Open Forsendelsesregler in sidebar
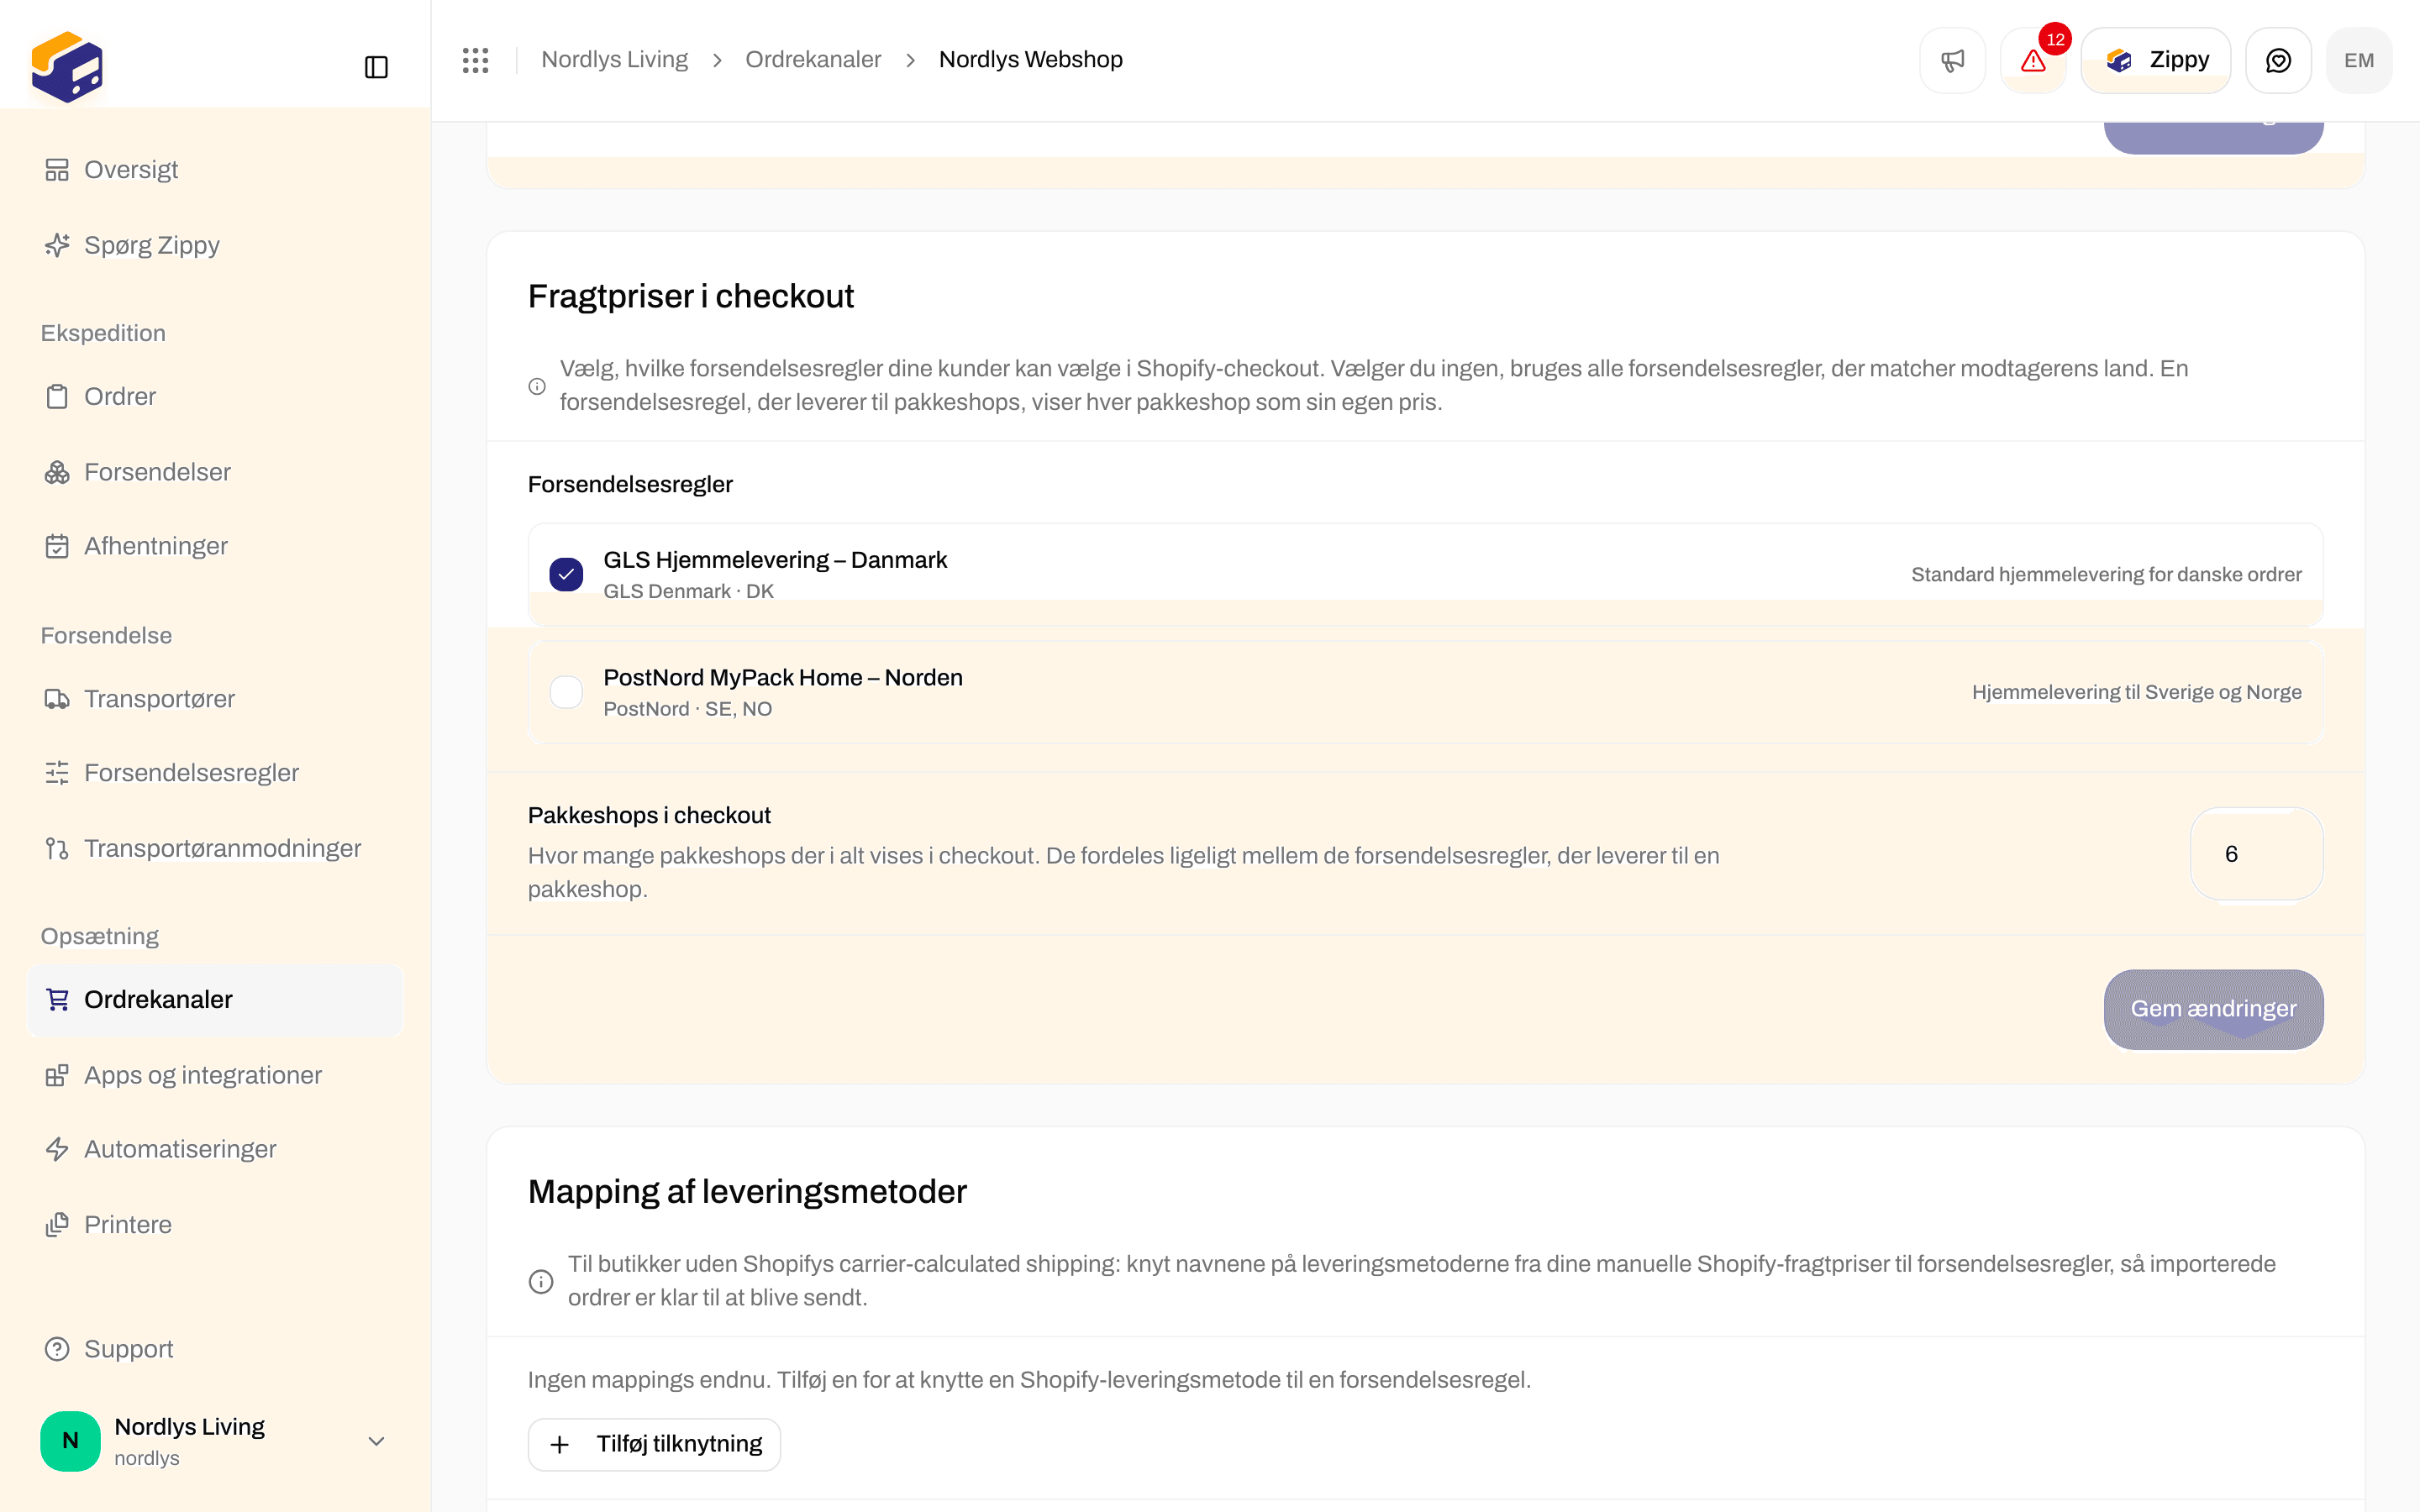Viewport: 2420px width, 1512px height. (x=215, y=773)
